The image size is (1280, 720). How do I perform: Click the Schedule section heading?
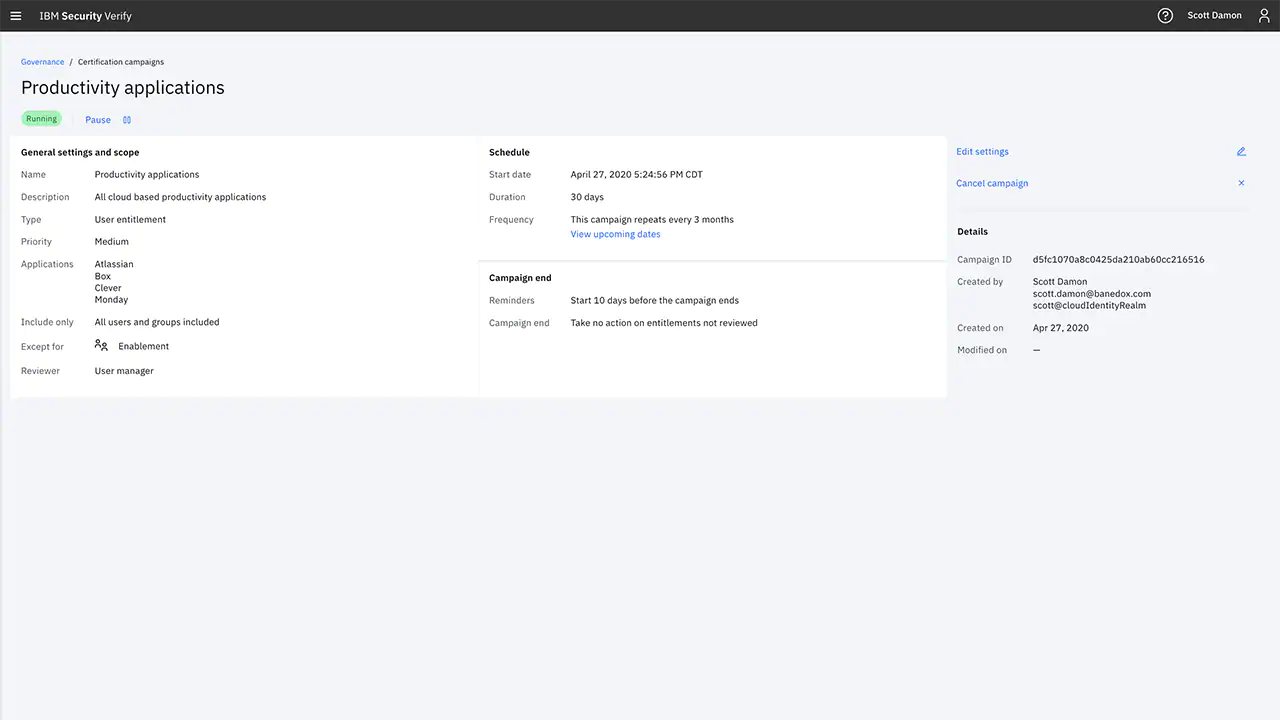[509, 153]
